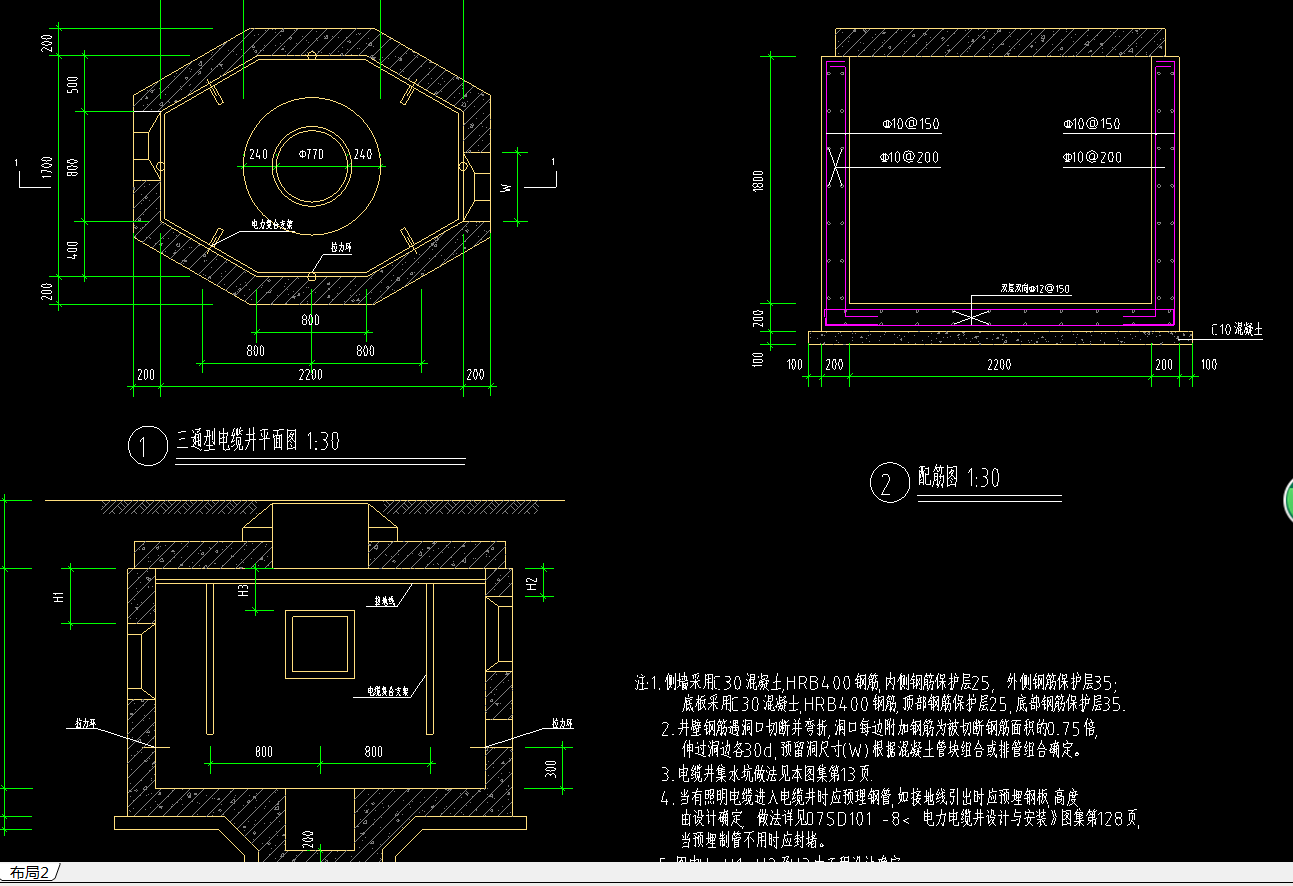Select the H2 dimension label
Image resolution: width=1293 pixels, height=886 pixels.
[x=533, y=582]
